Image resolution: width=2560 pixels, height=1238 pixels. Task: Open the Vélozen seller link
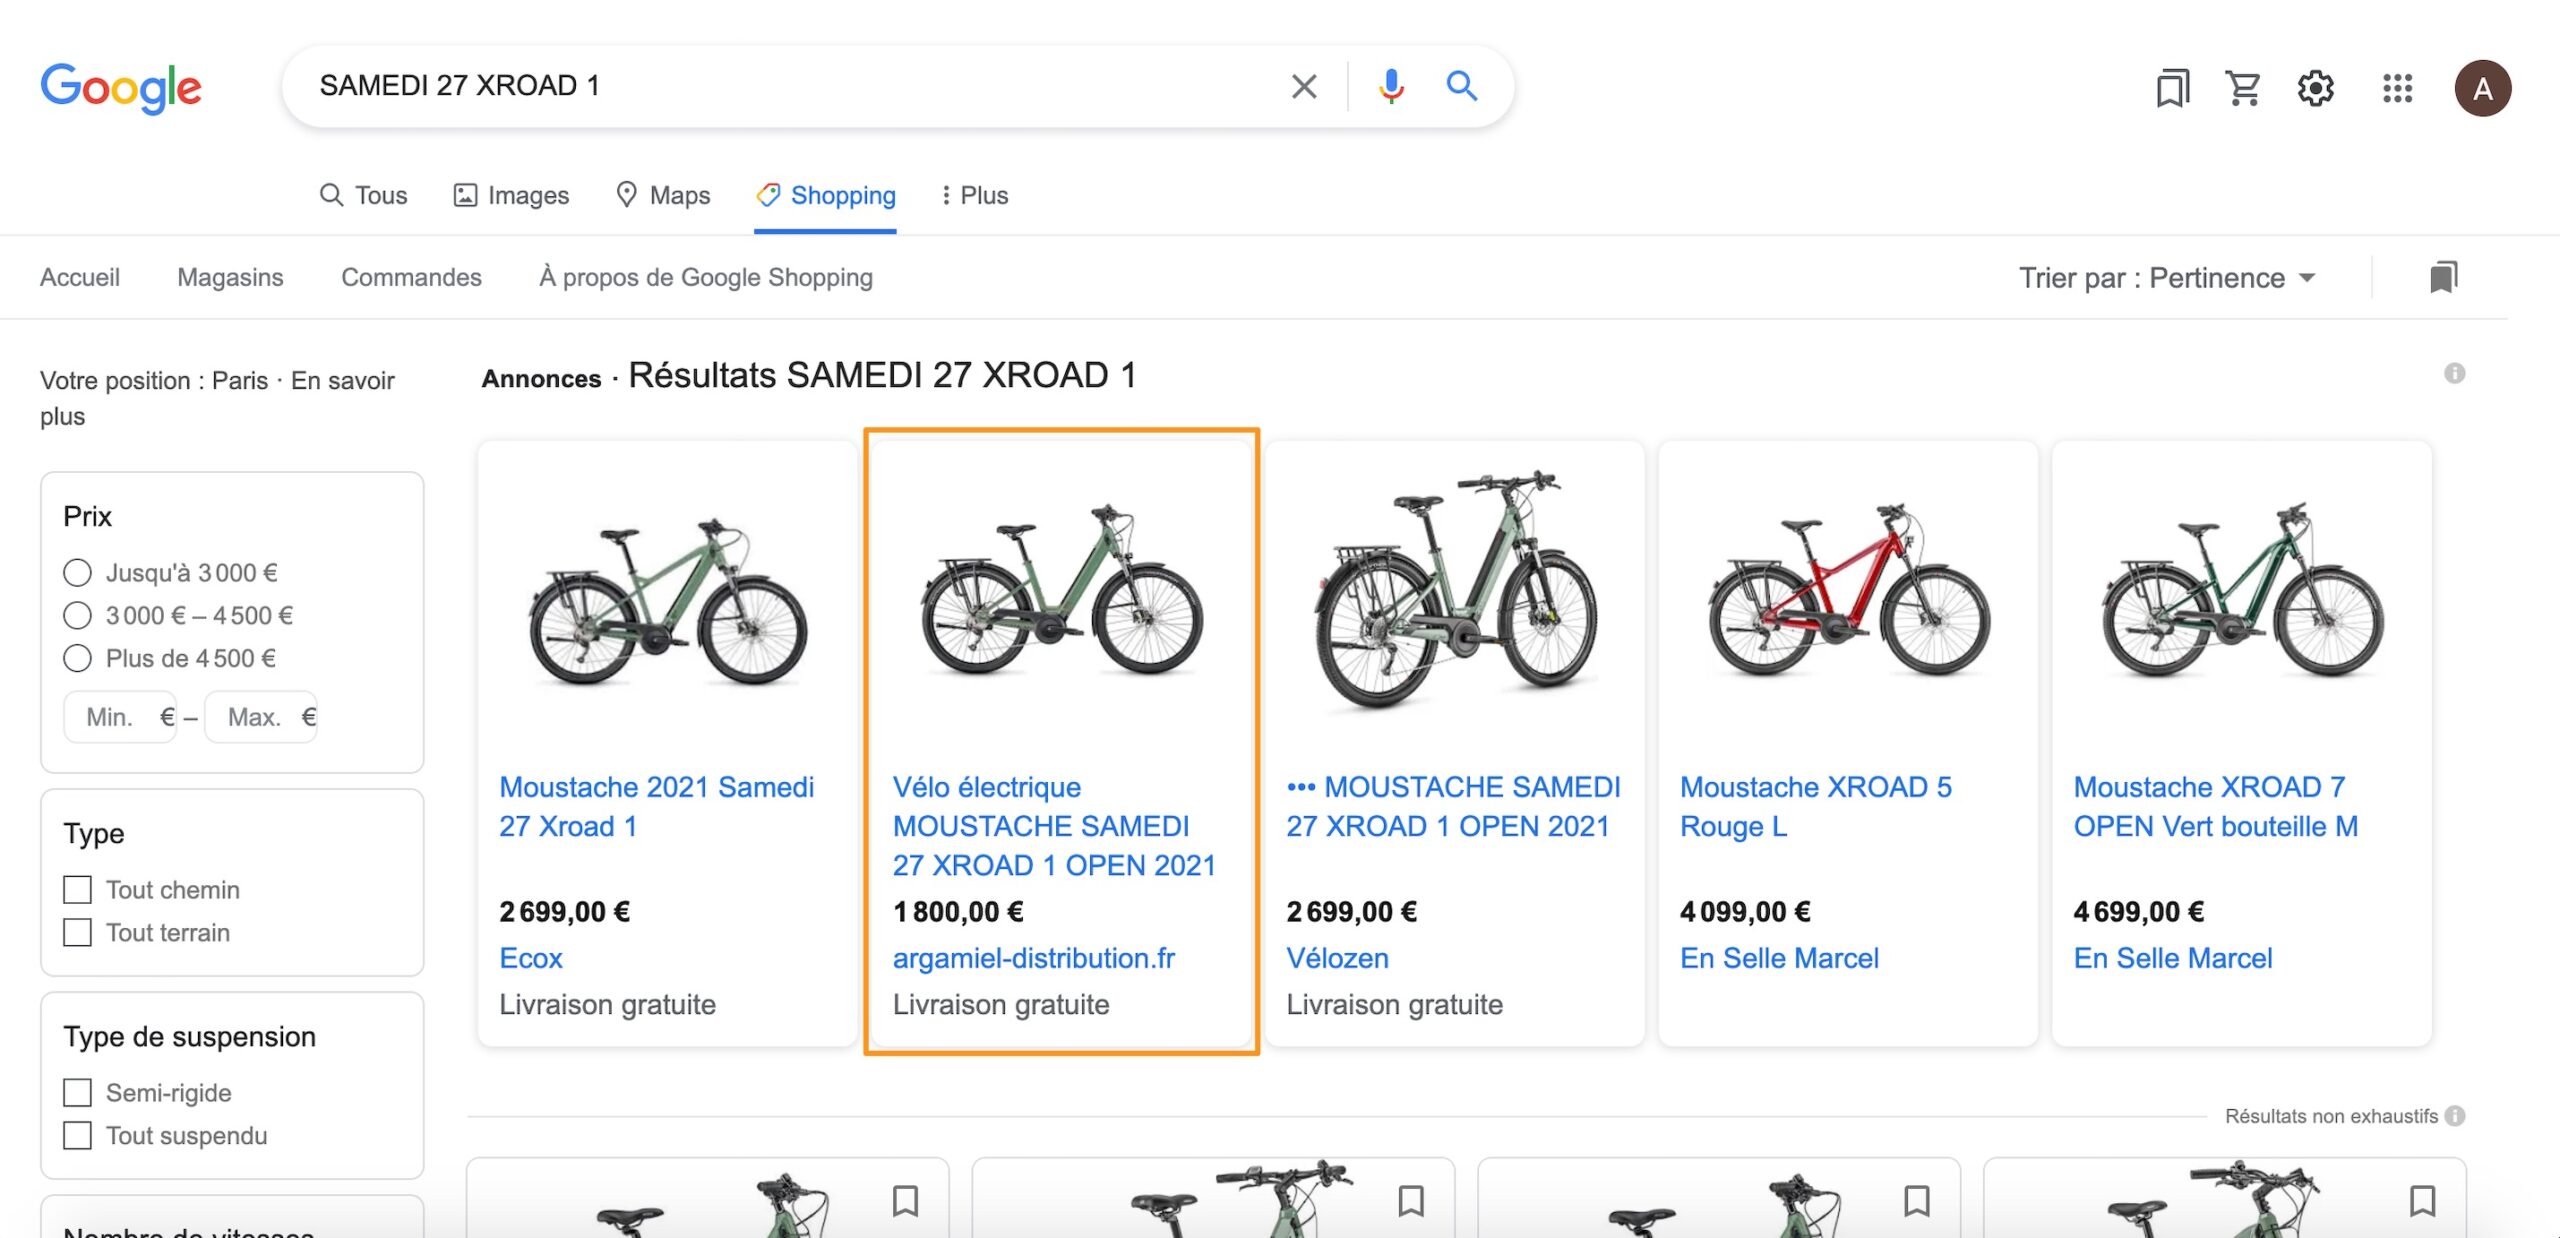click(x=1337, y=958)
